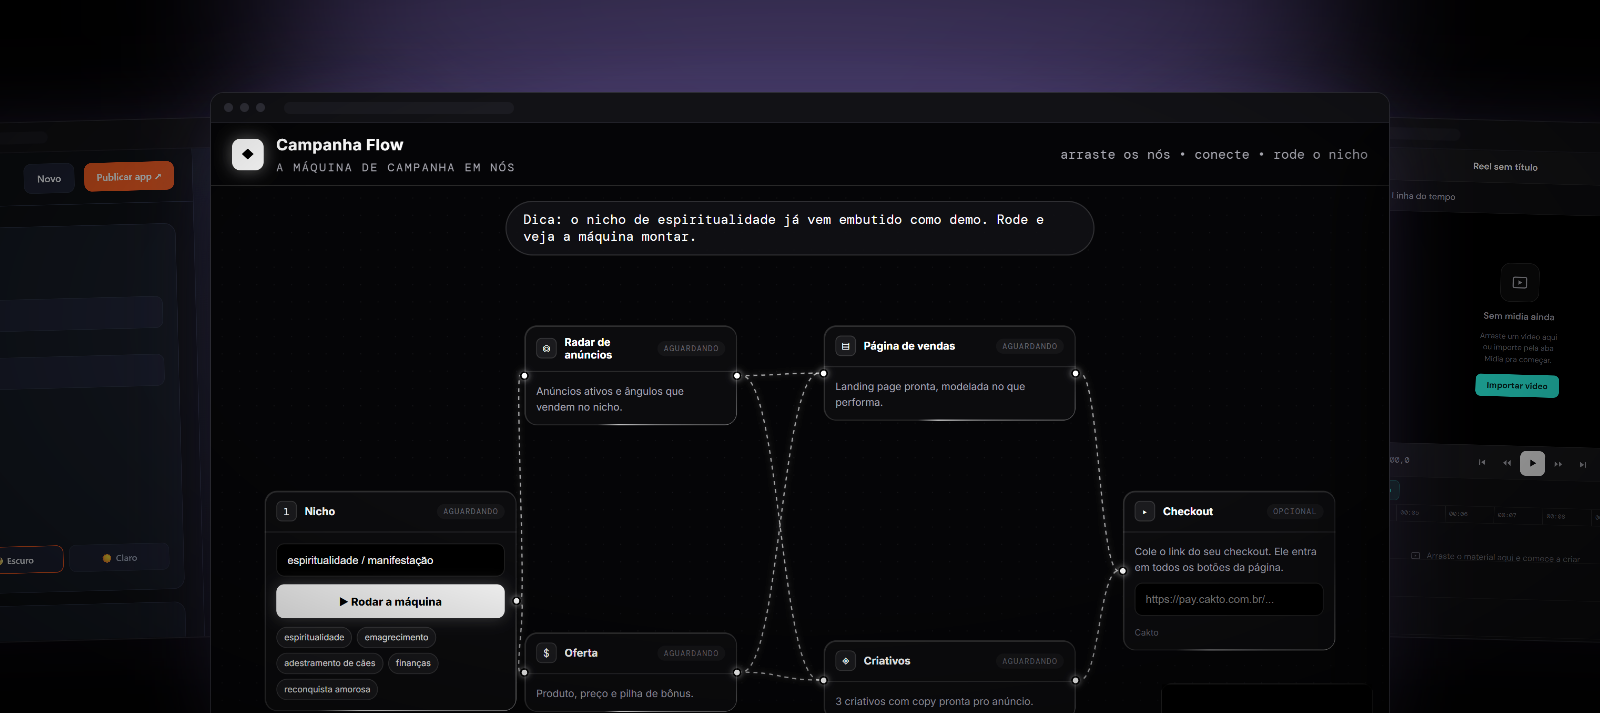Click the browser address bar of Campanha Flow window
This screenshot has height=713, width=1600.
click(x=399, y=107)
